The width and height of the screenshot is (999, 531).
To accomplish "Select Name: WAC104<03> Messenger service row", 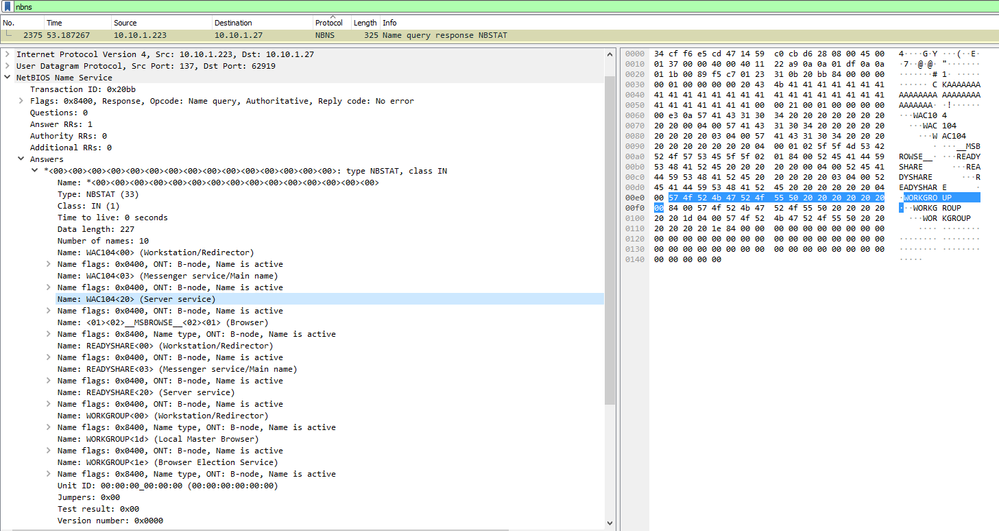I will 168,275.
